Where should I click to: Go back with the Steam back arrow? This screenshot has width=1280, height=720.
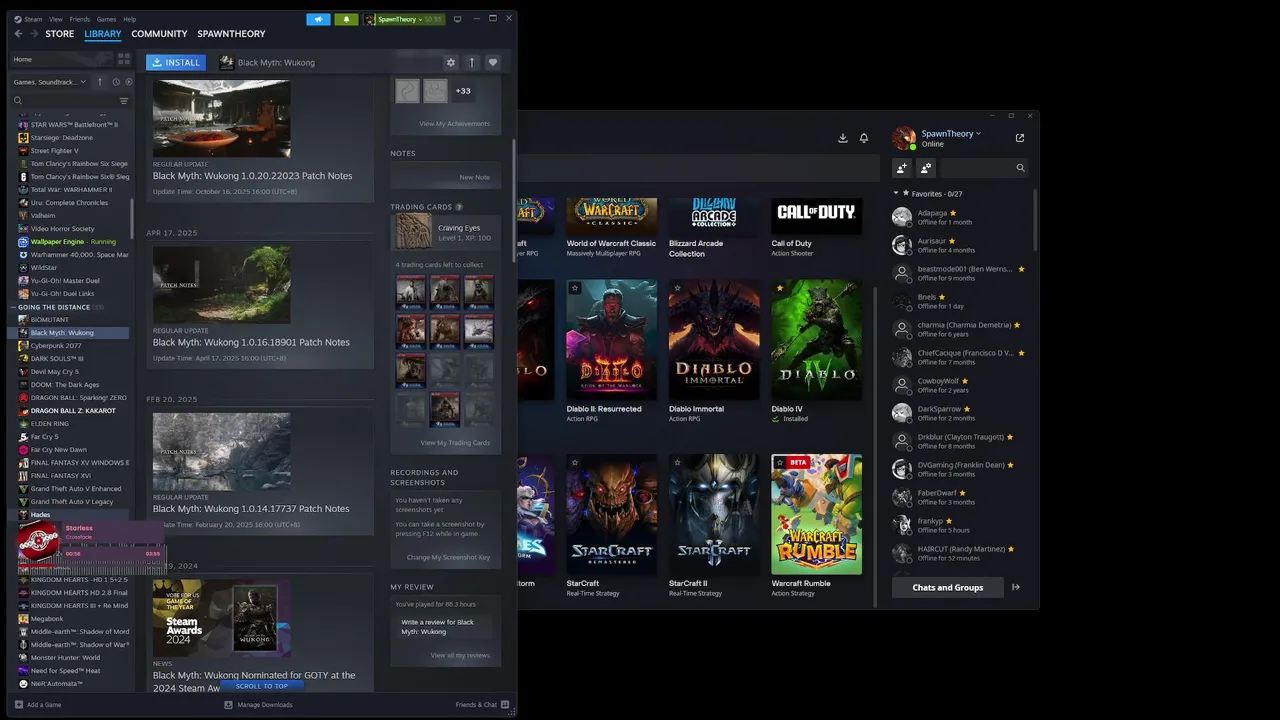18,34
